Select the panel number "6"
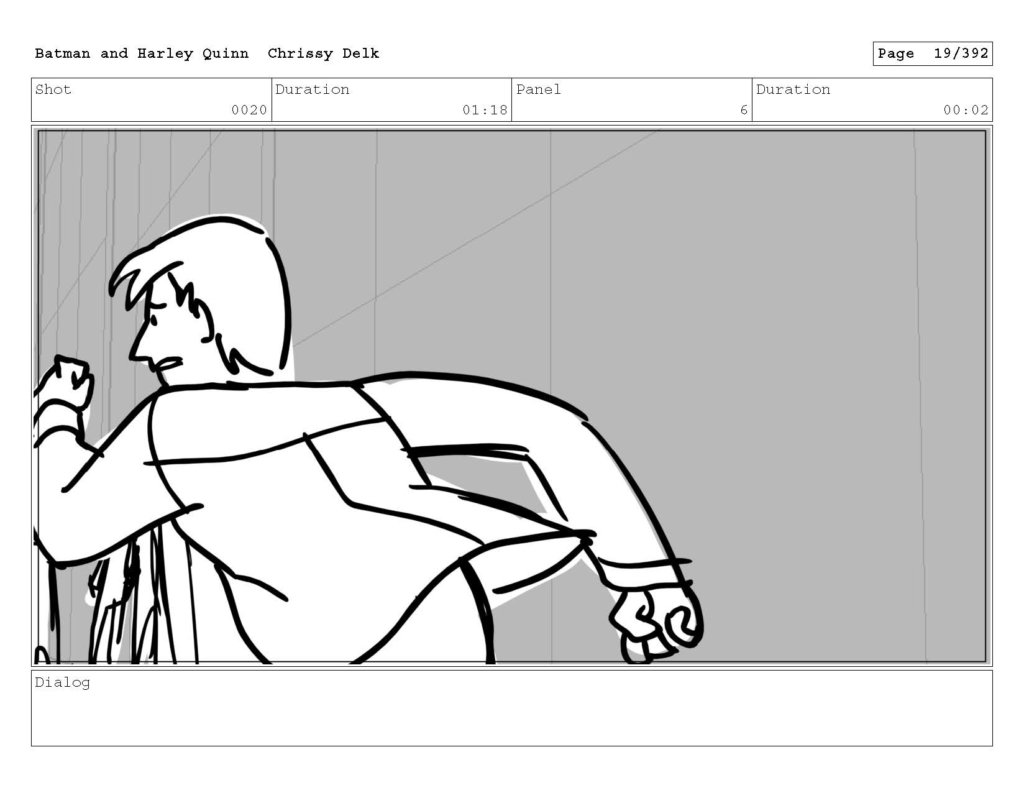 tap(743, 110)
